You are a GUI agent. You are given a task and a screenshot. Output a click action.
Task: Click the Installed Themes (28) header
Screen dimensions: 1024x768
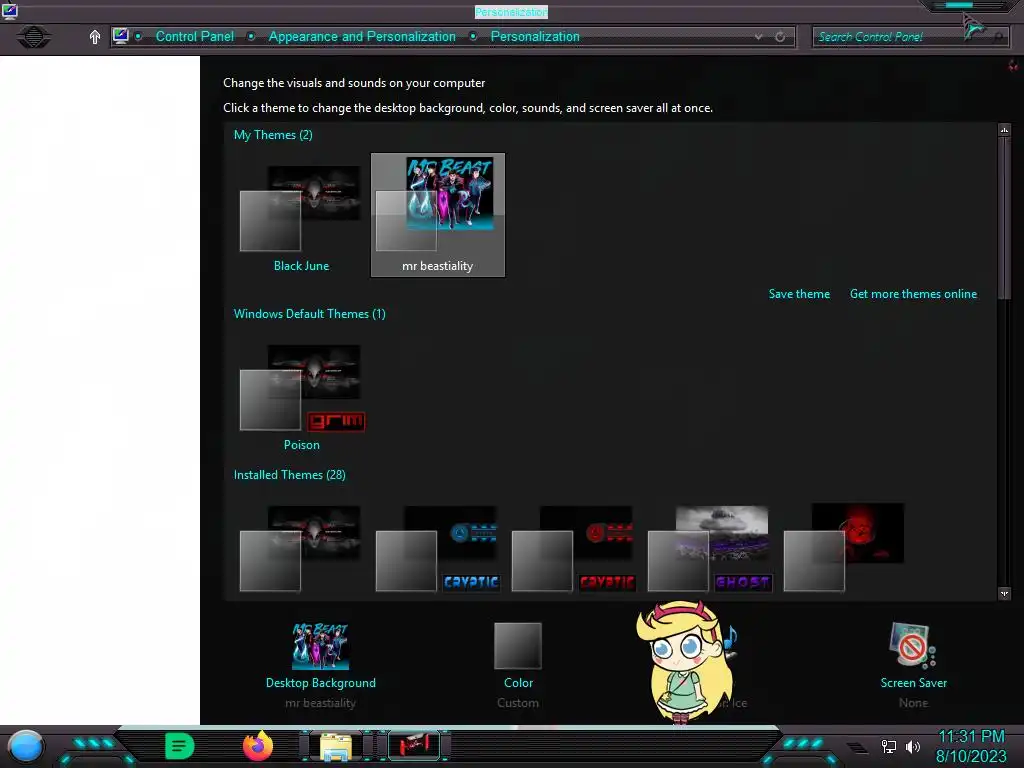(289, 475)
